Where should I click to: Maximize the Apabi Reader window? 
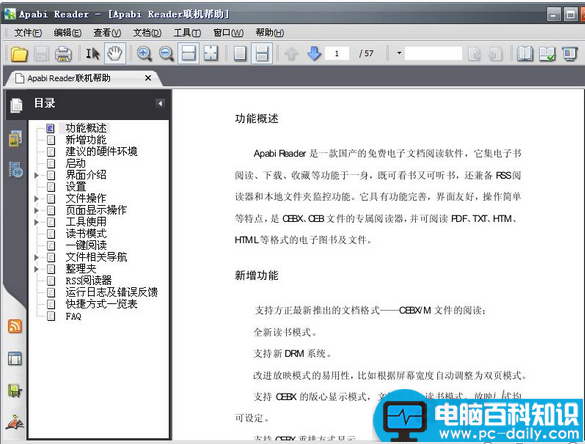point(570,15)
